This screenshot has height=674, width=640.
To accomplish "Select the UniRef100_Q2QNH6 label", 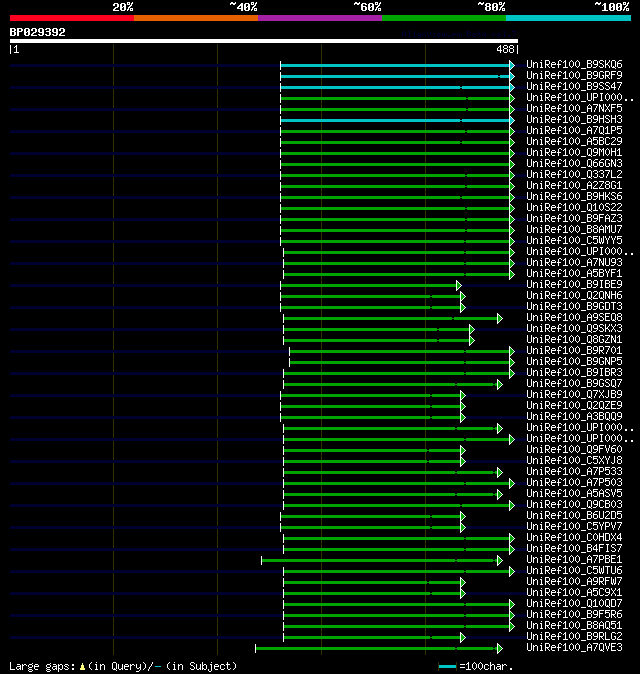I will (574, 296).
